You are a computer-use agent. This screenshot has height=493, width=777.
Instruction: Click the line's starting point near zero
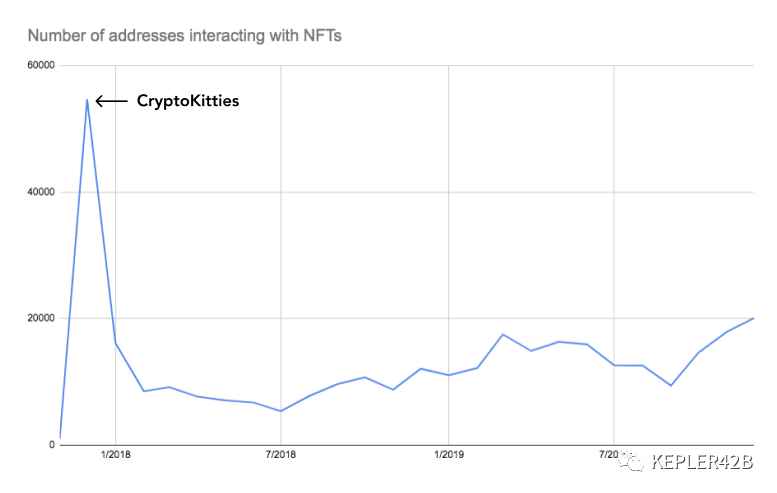[x=61, y=438]
